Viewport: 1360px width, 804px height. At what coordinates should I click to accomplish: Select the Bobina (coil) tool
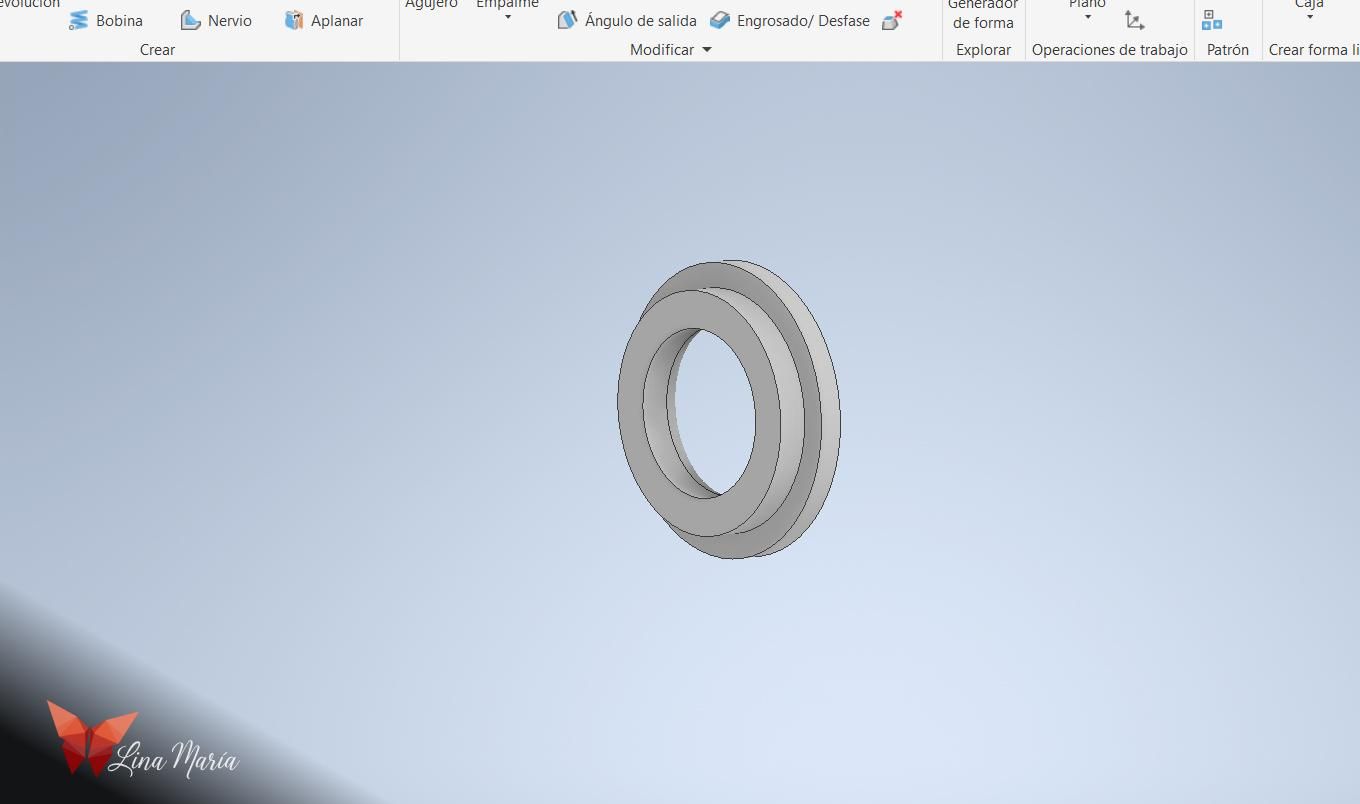click(106, 20)
